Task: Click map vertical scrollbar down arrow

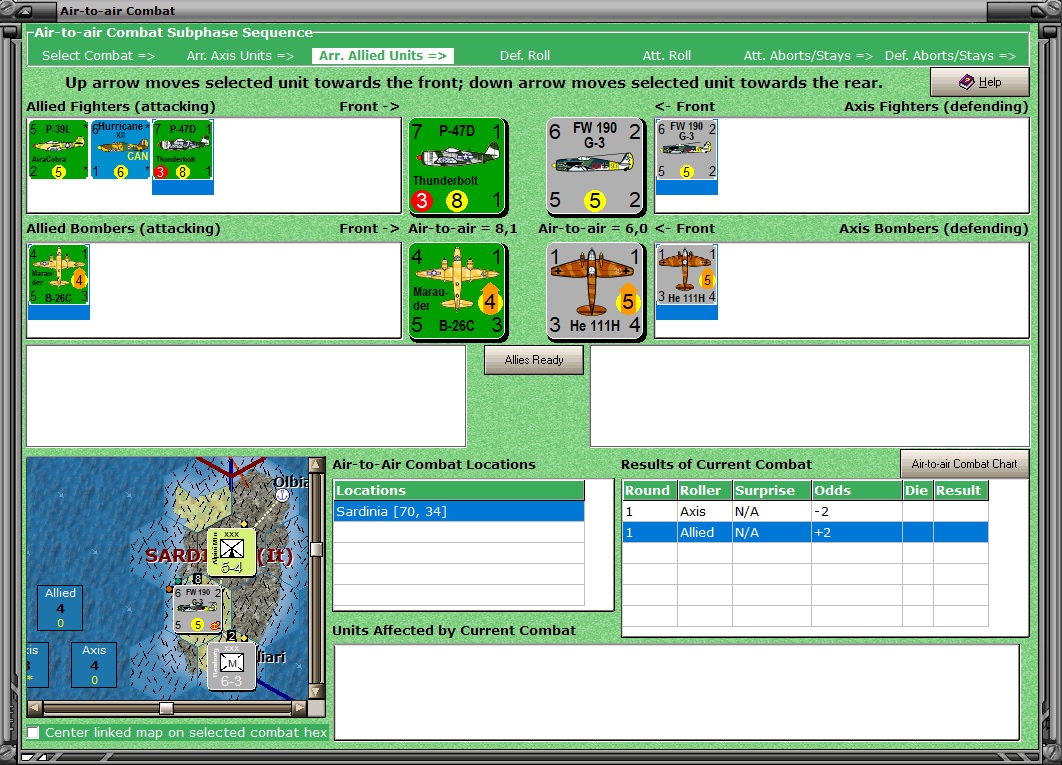Action: (x=316, y=691)
